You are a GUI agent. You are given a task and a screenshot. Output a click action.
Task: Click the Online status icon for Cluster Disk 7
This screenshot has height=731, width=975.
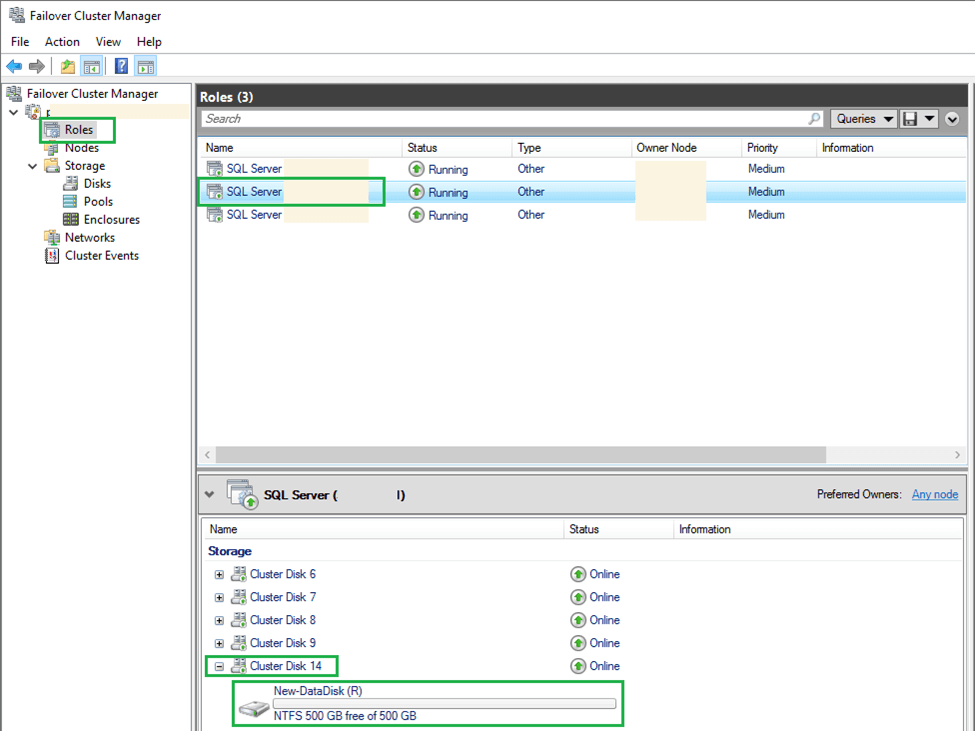[x=578, y=597]
